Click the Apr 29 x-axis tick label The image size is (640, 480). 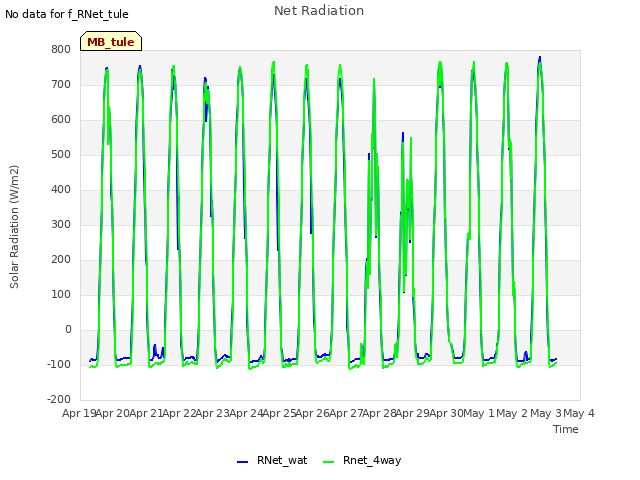[x=413, y=413]
